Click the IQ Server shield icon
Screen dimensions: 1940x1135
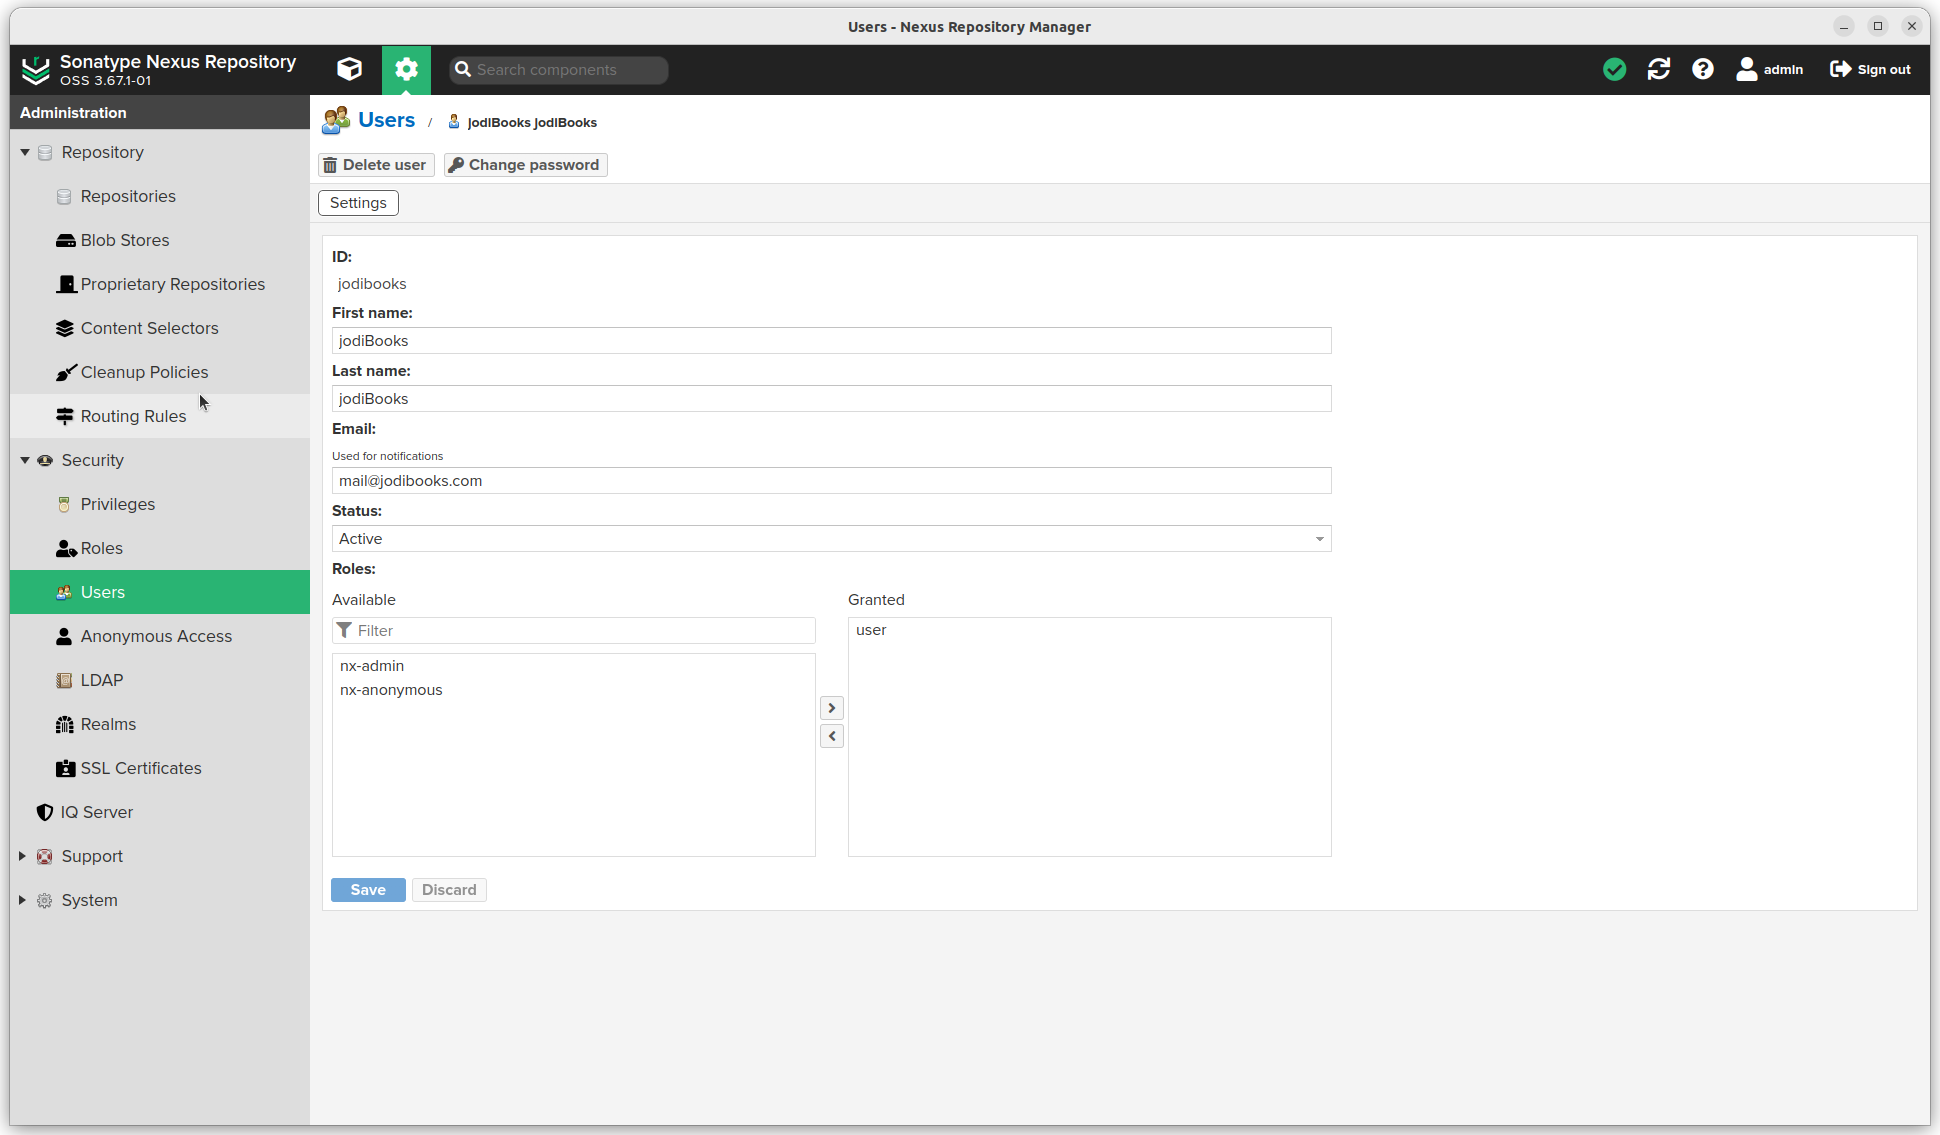(x=45, y=812)
